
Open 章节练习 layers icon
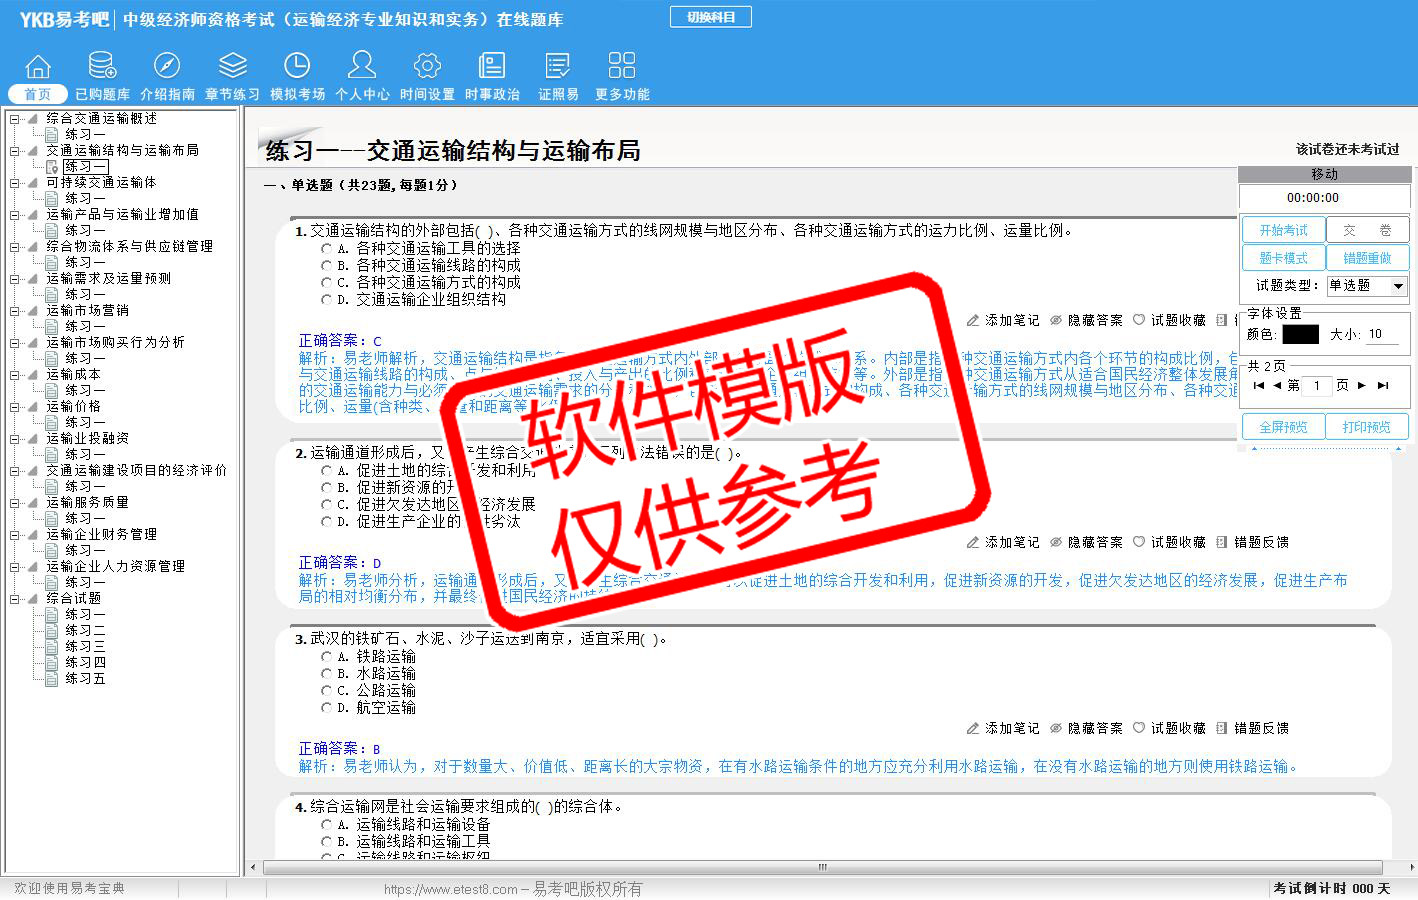(232, 67)
